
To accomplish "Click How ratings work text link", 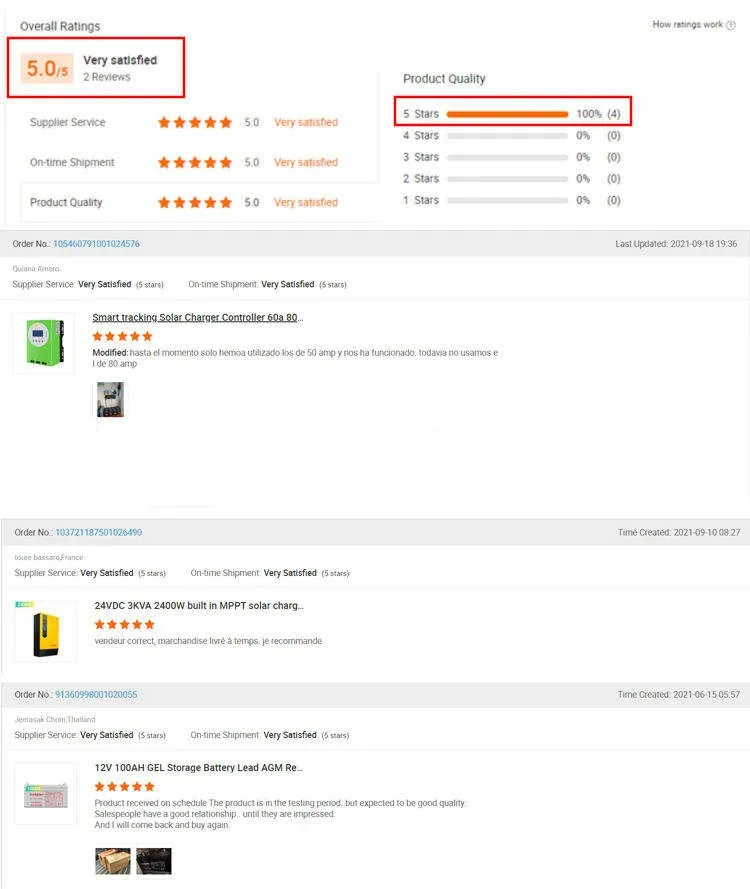I will 688,24.
